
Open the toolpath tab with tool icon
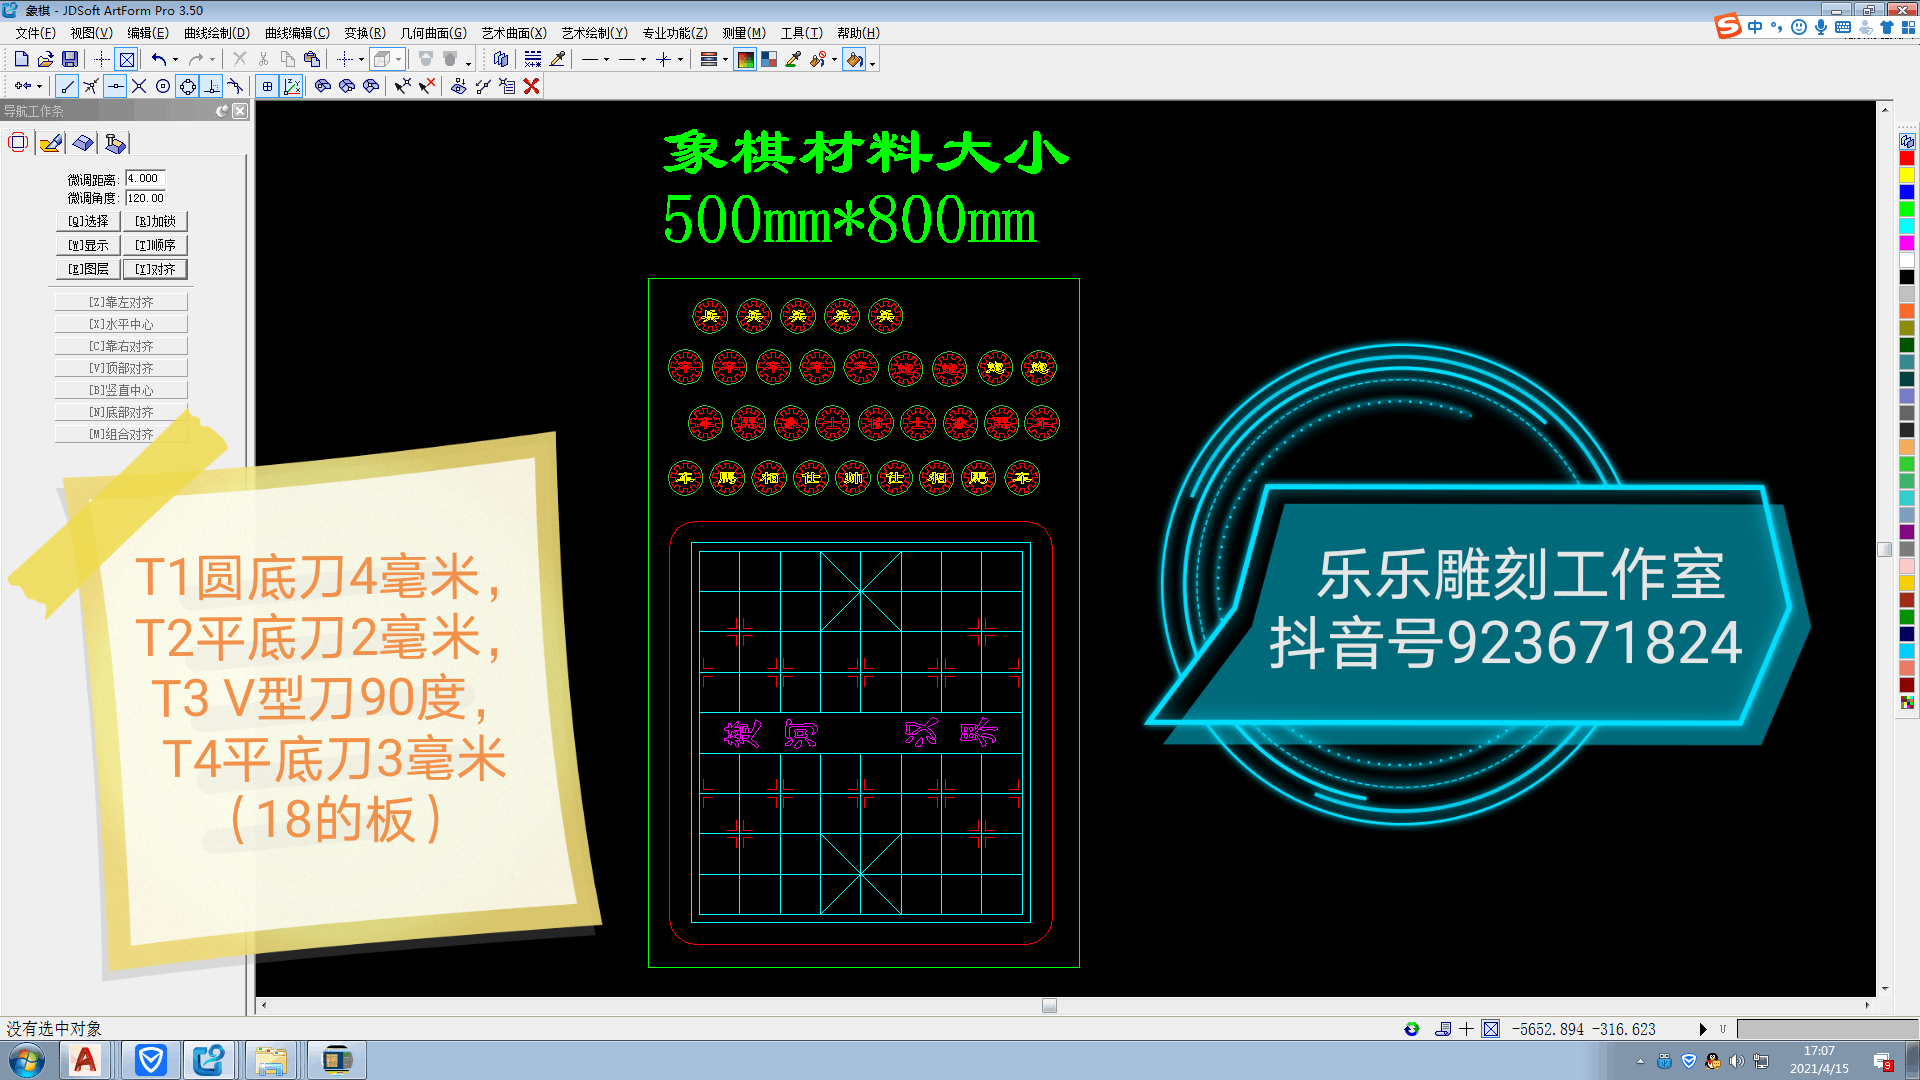coord(115,143)
